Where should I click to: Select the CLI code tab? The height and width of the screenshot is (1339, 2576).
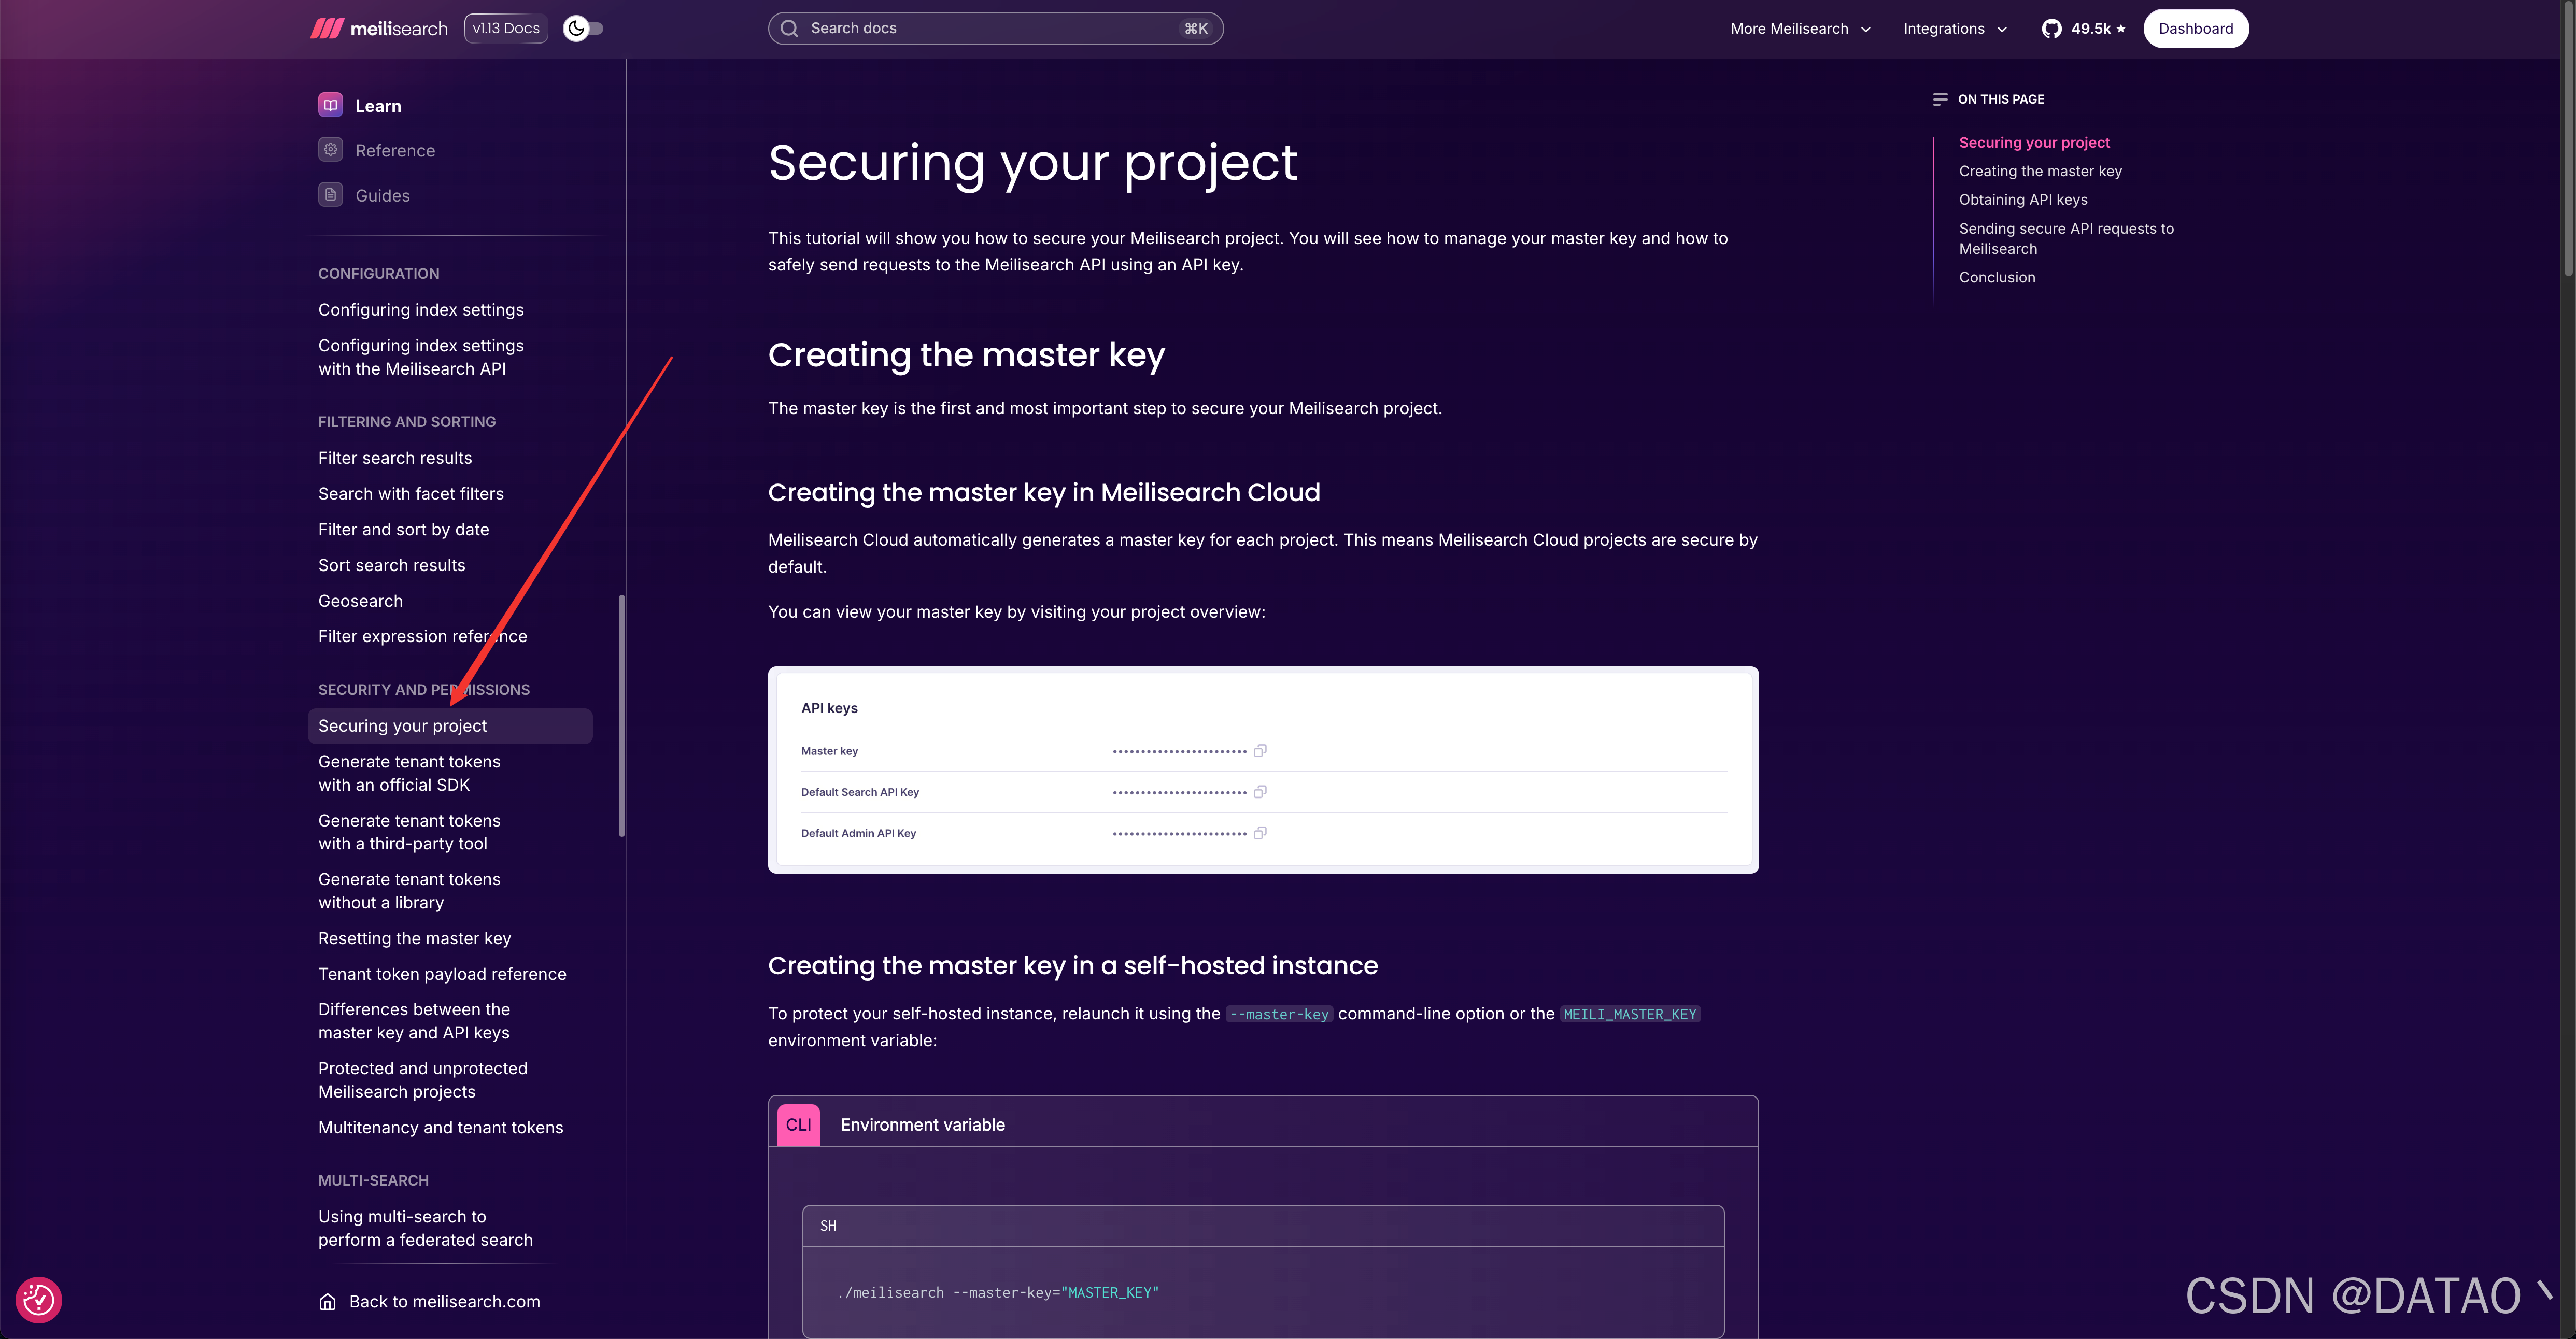(798, 1125)
